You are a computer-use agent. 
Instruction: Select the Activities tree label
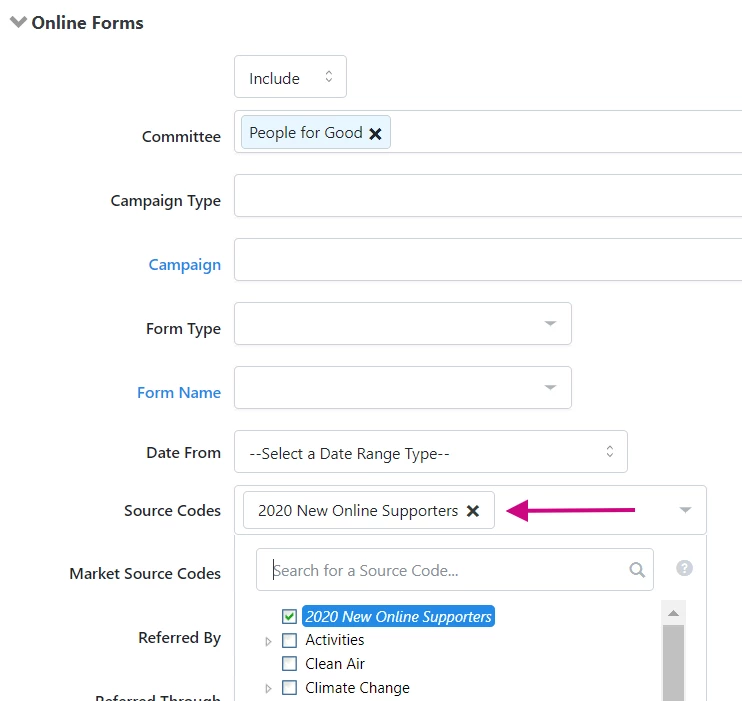335,640
